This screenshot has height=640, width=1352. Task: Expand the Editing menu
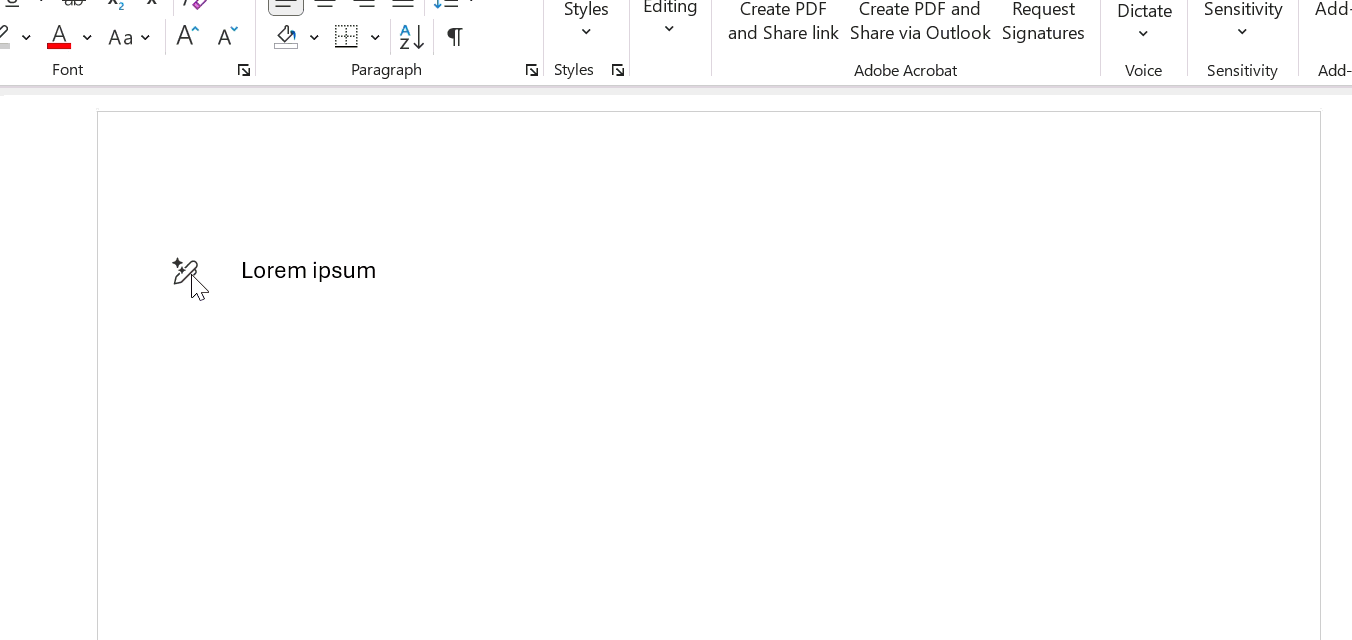click(670, 18)
